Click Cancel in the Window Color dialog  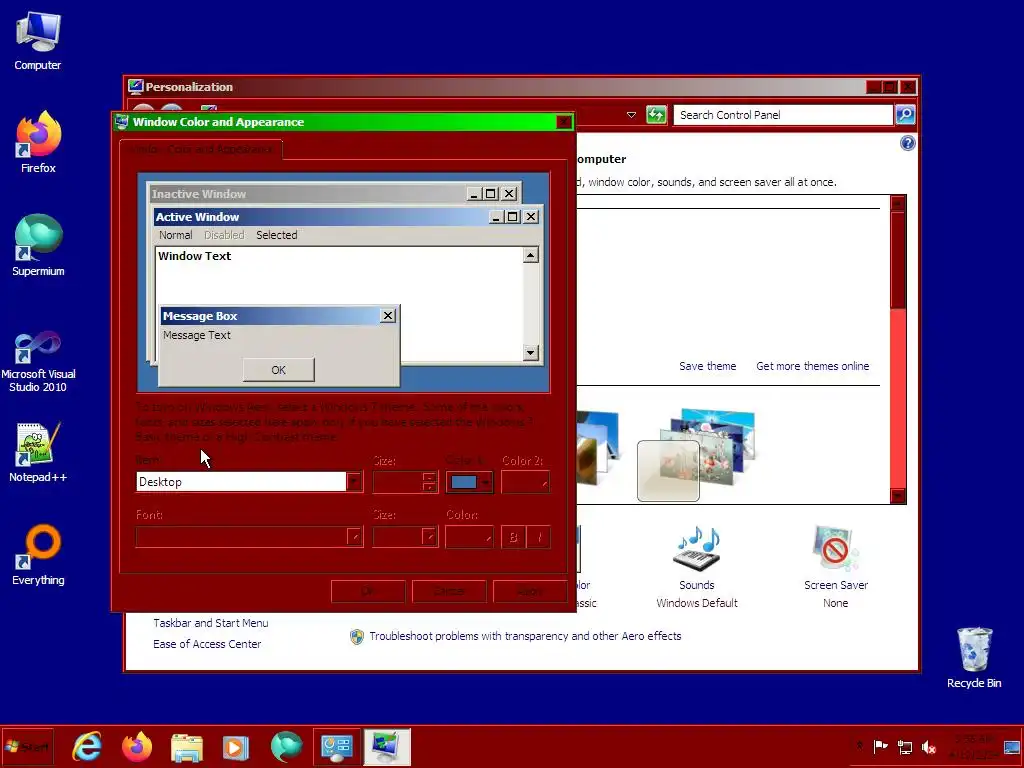449,591
